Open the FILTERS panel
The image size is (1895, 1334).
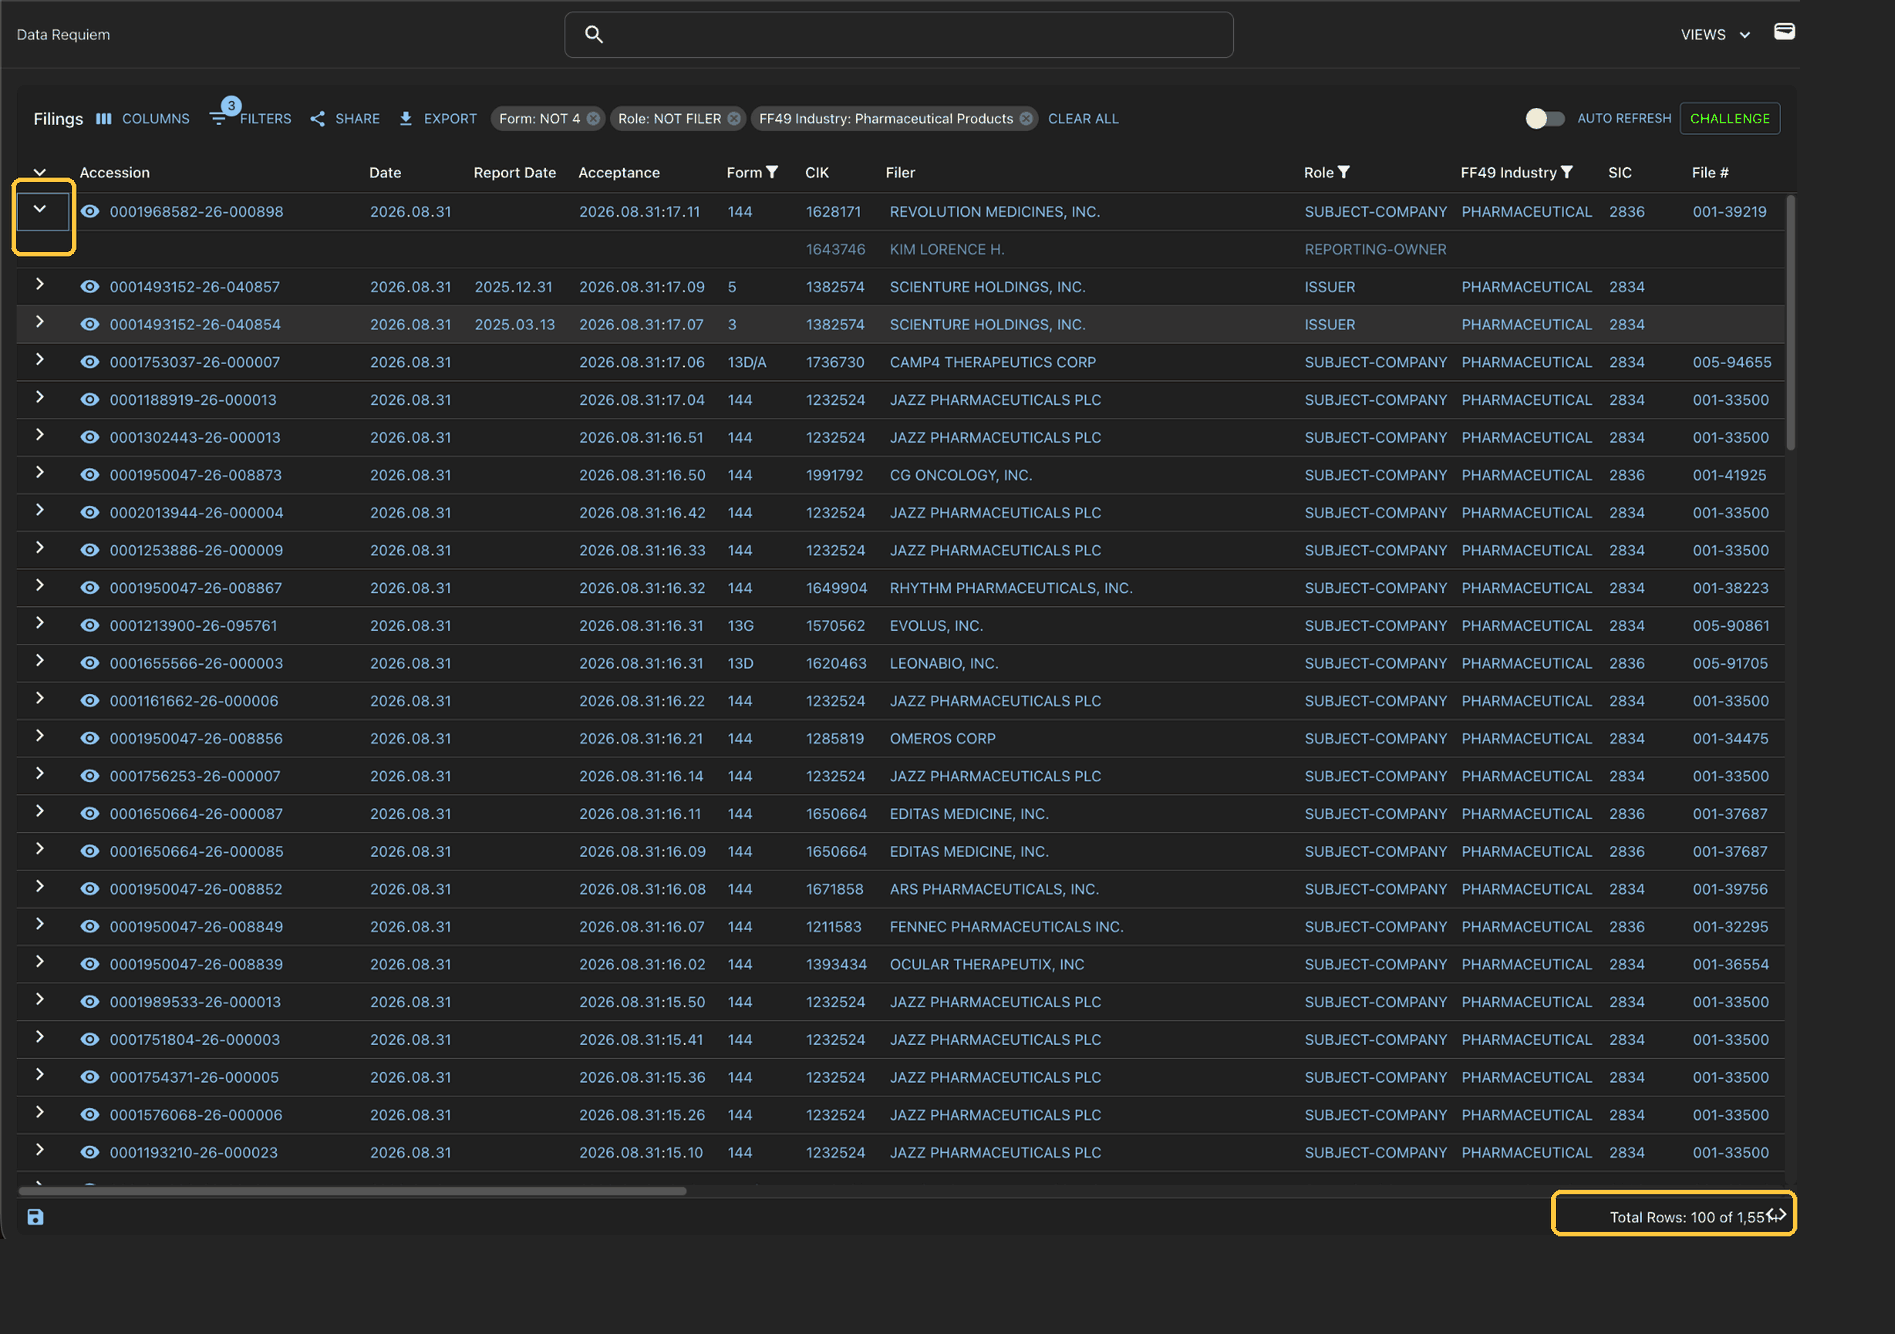pos(251,118)
